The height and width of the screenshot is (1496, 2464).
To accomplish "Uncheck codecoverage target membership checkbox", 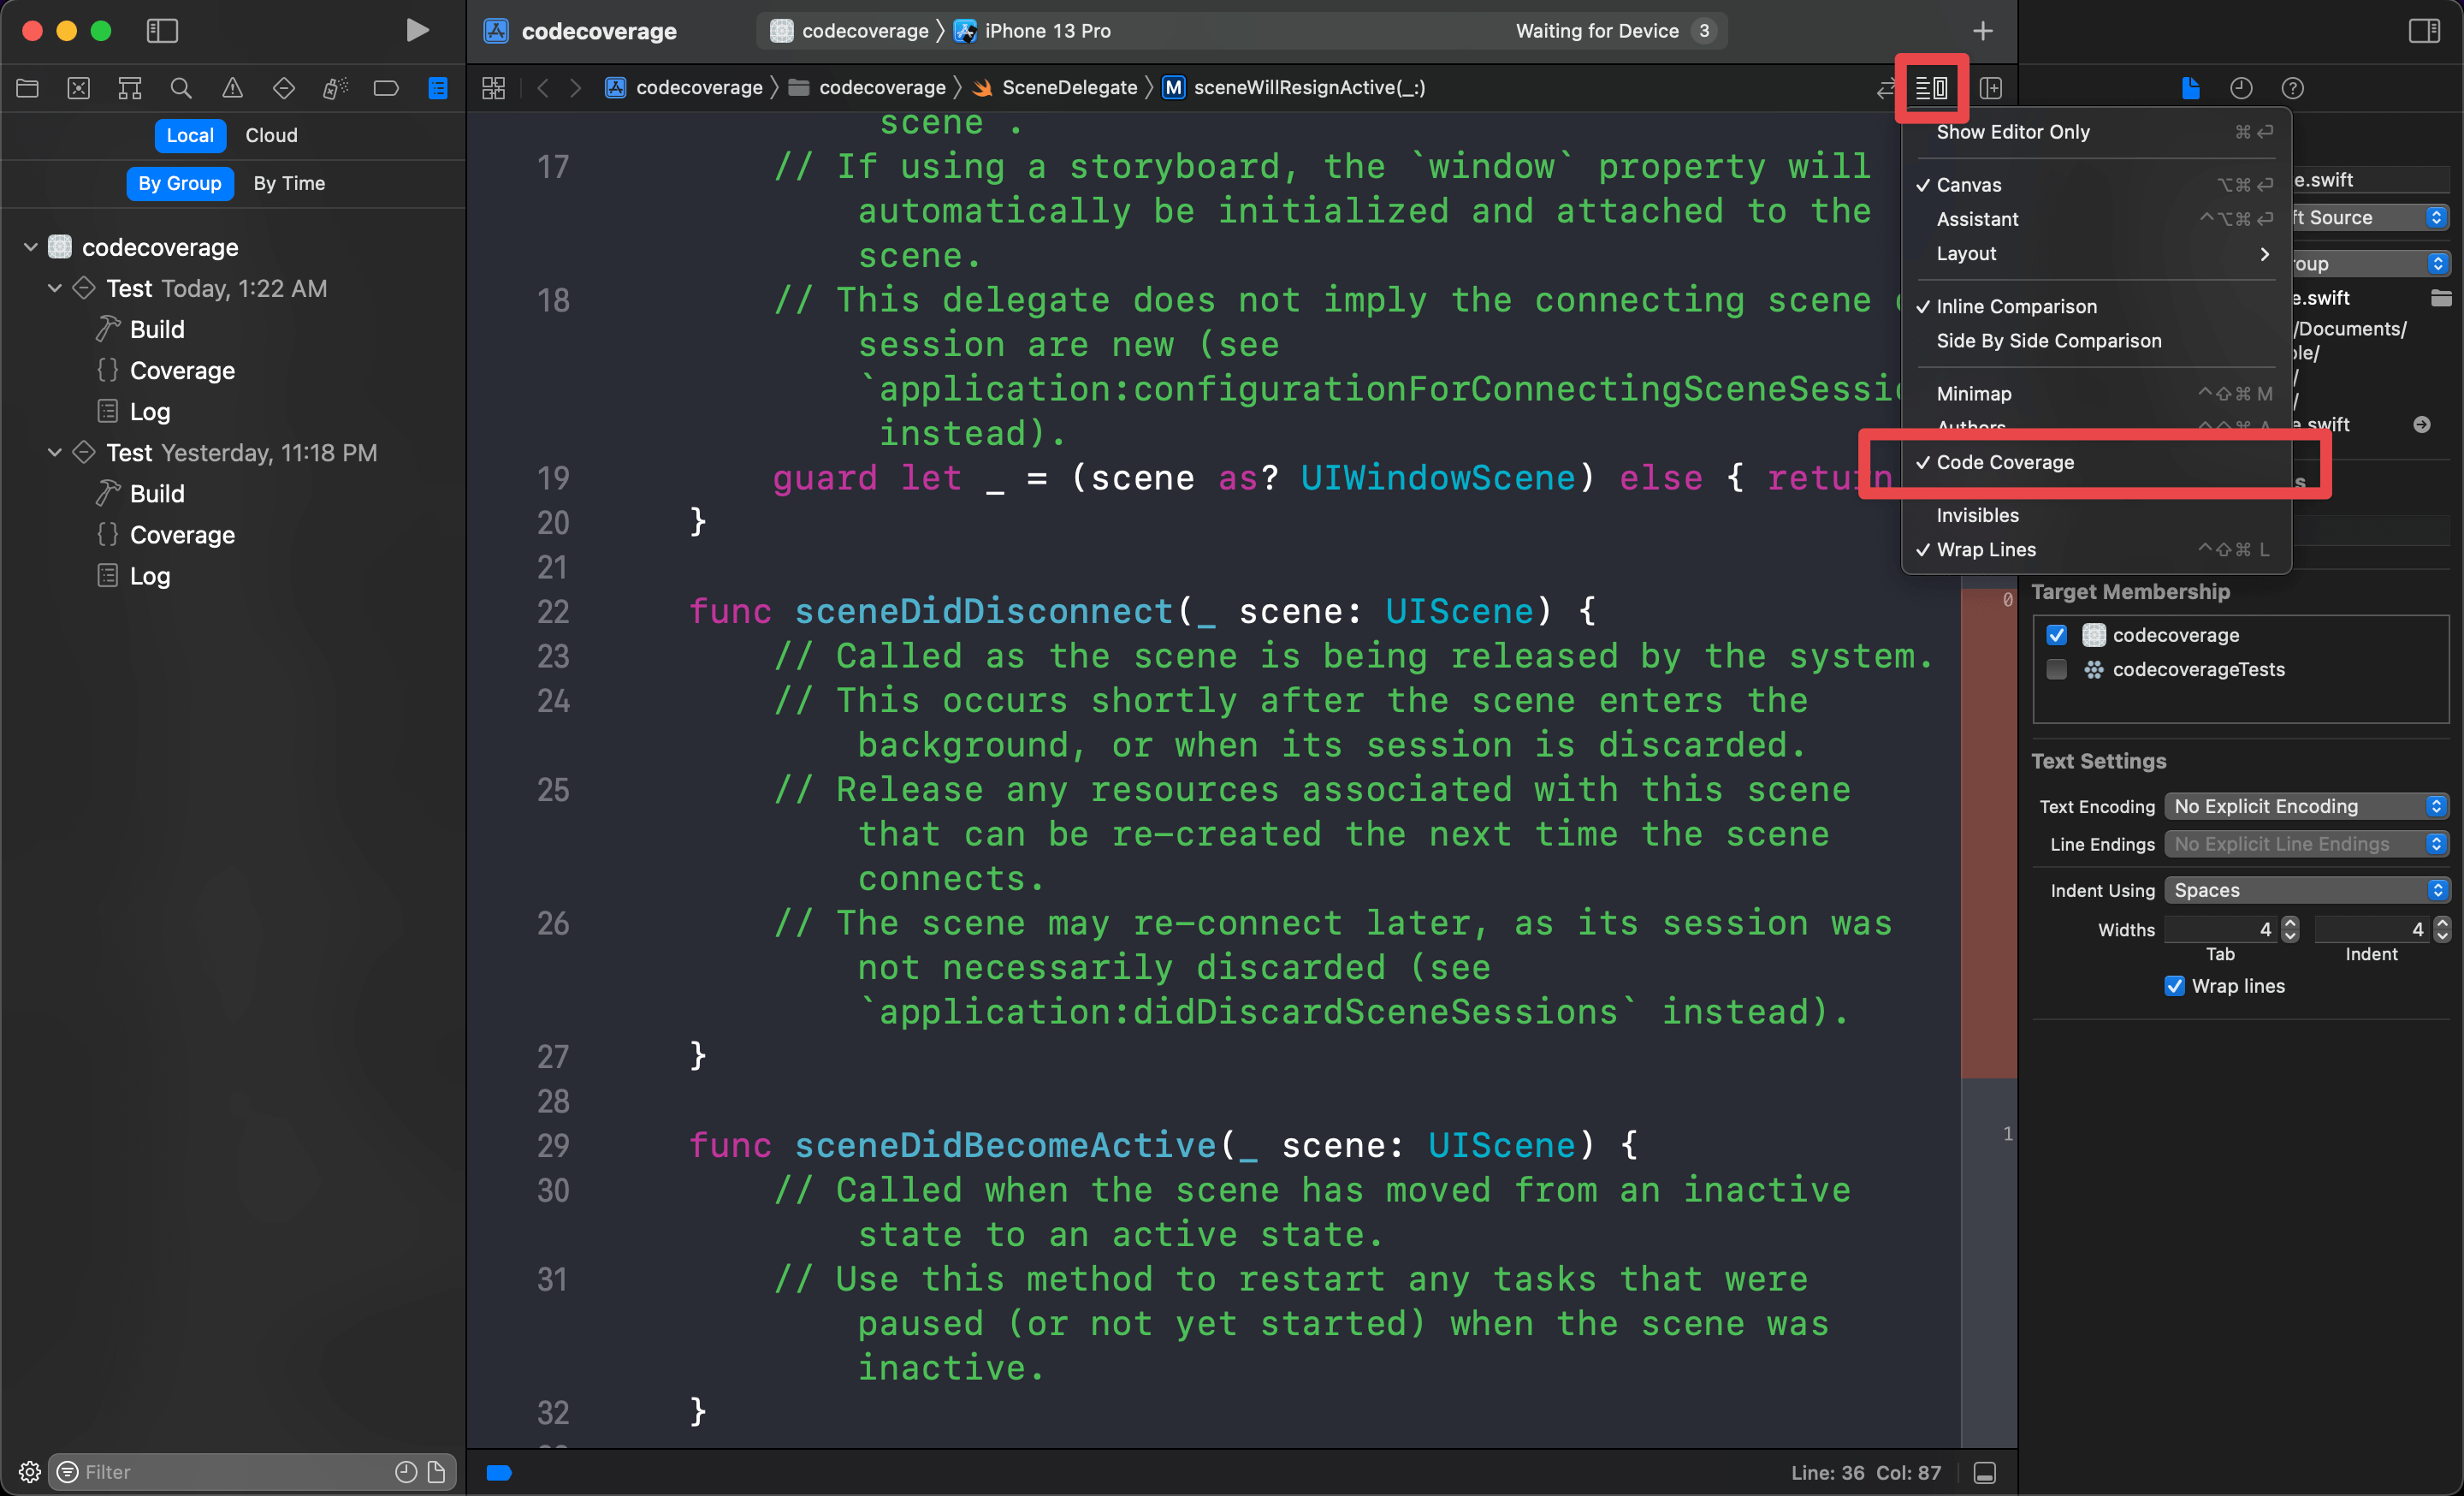I will [2056, 635].
